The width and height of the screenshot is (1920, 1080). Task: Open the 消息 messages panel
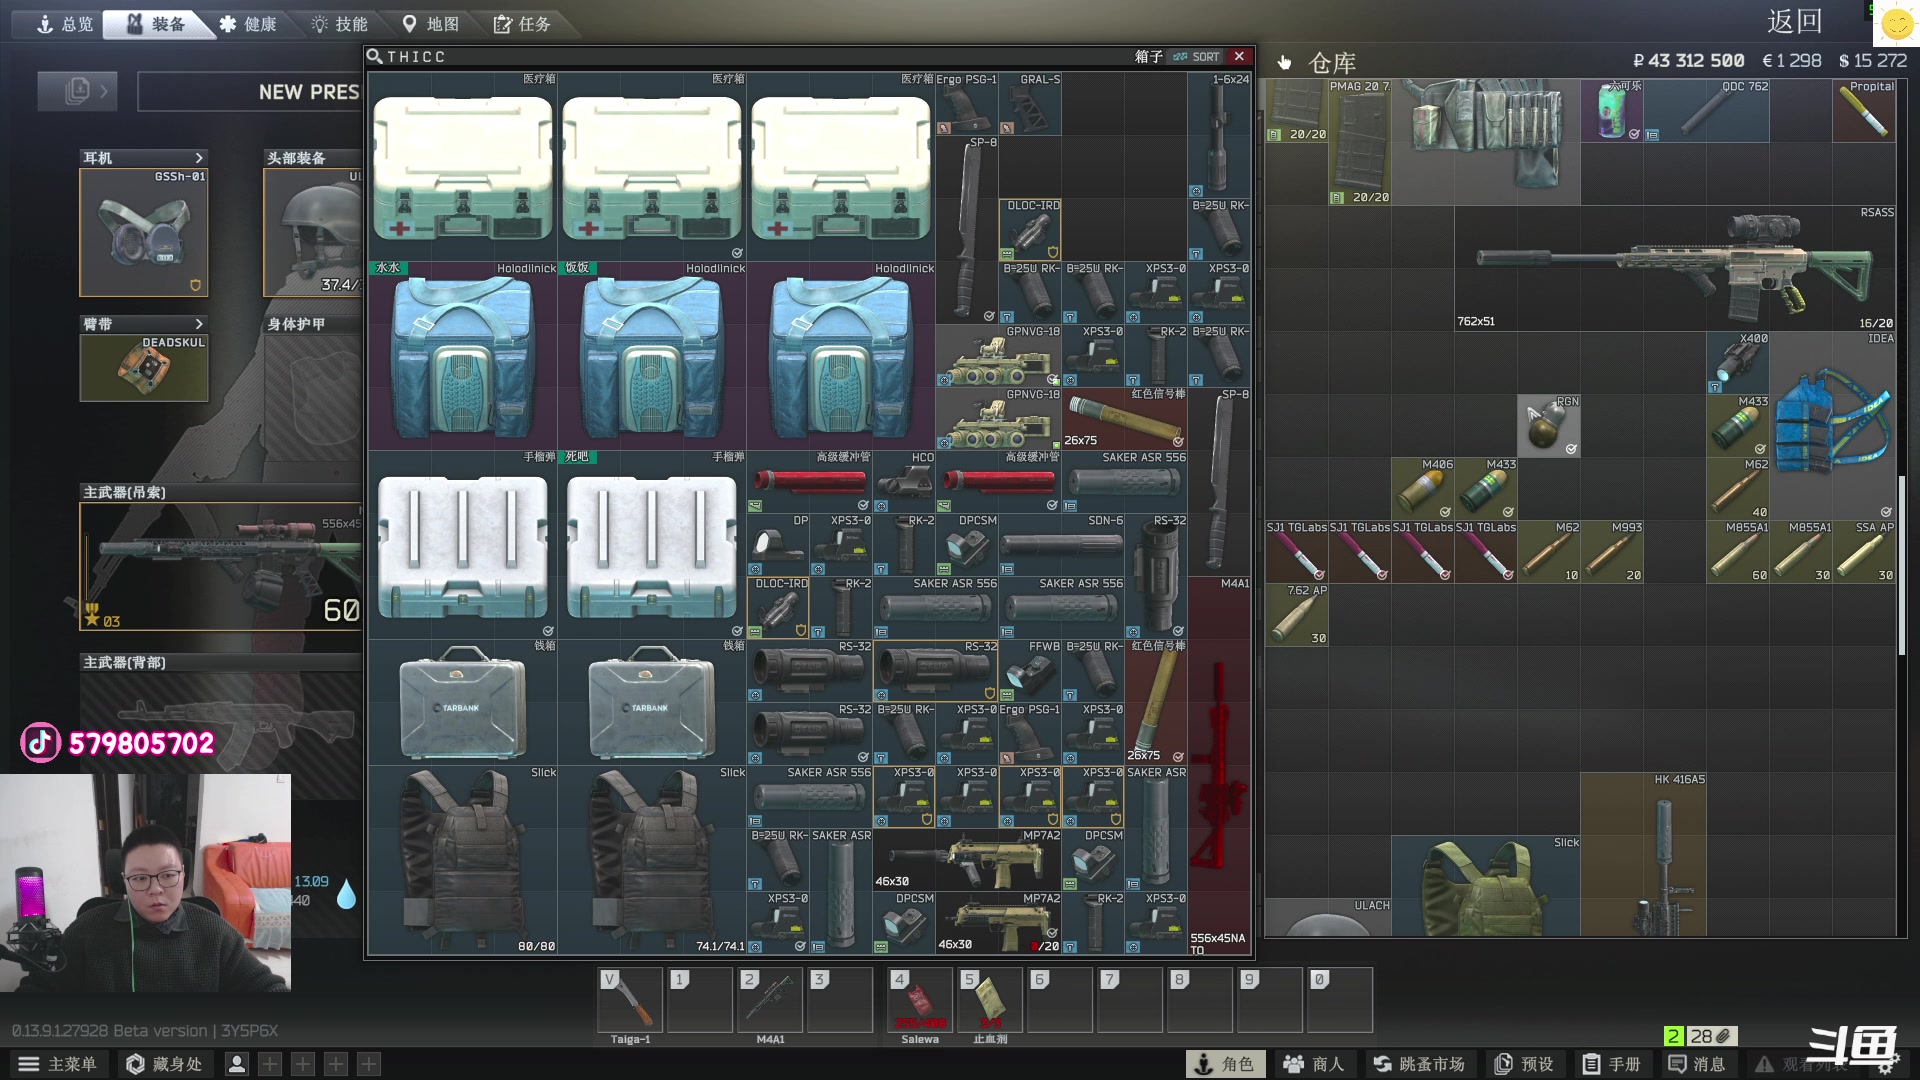(1697, 1064)
